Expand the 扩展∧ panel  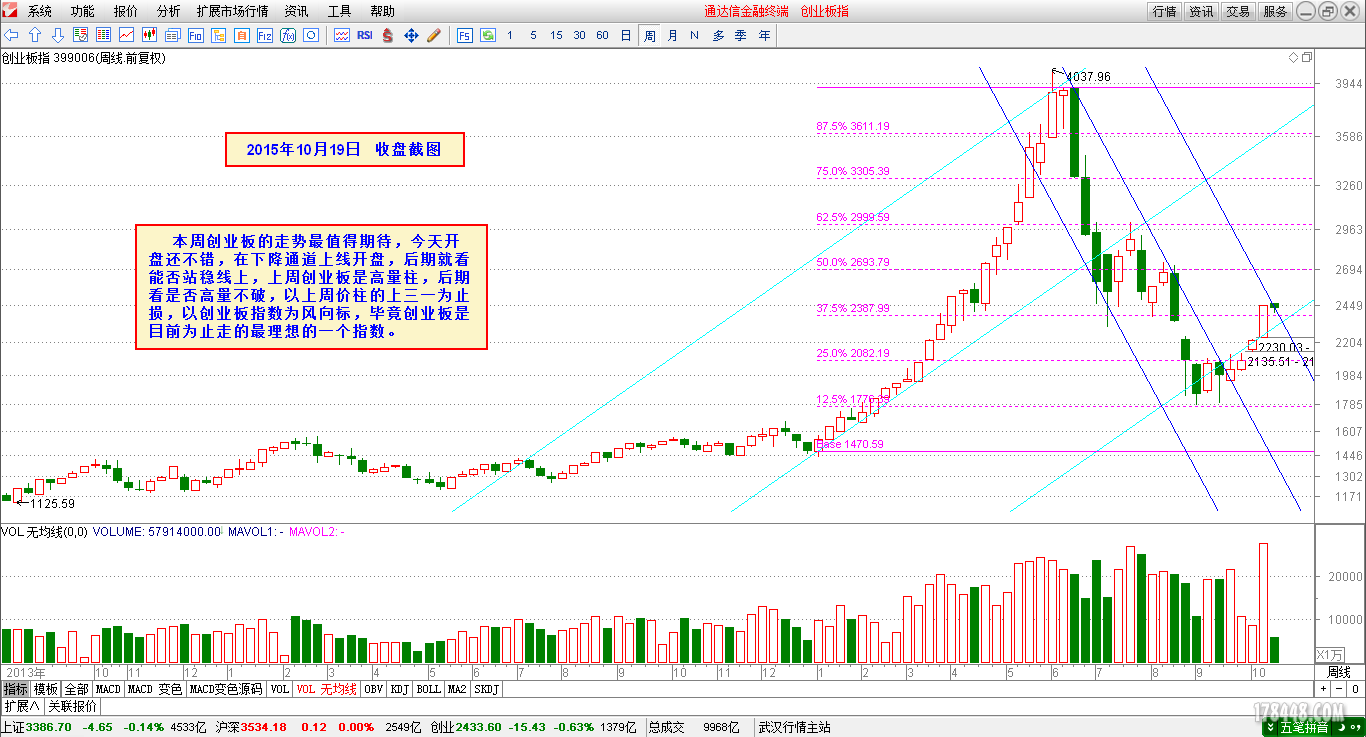(21, 705)
